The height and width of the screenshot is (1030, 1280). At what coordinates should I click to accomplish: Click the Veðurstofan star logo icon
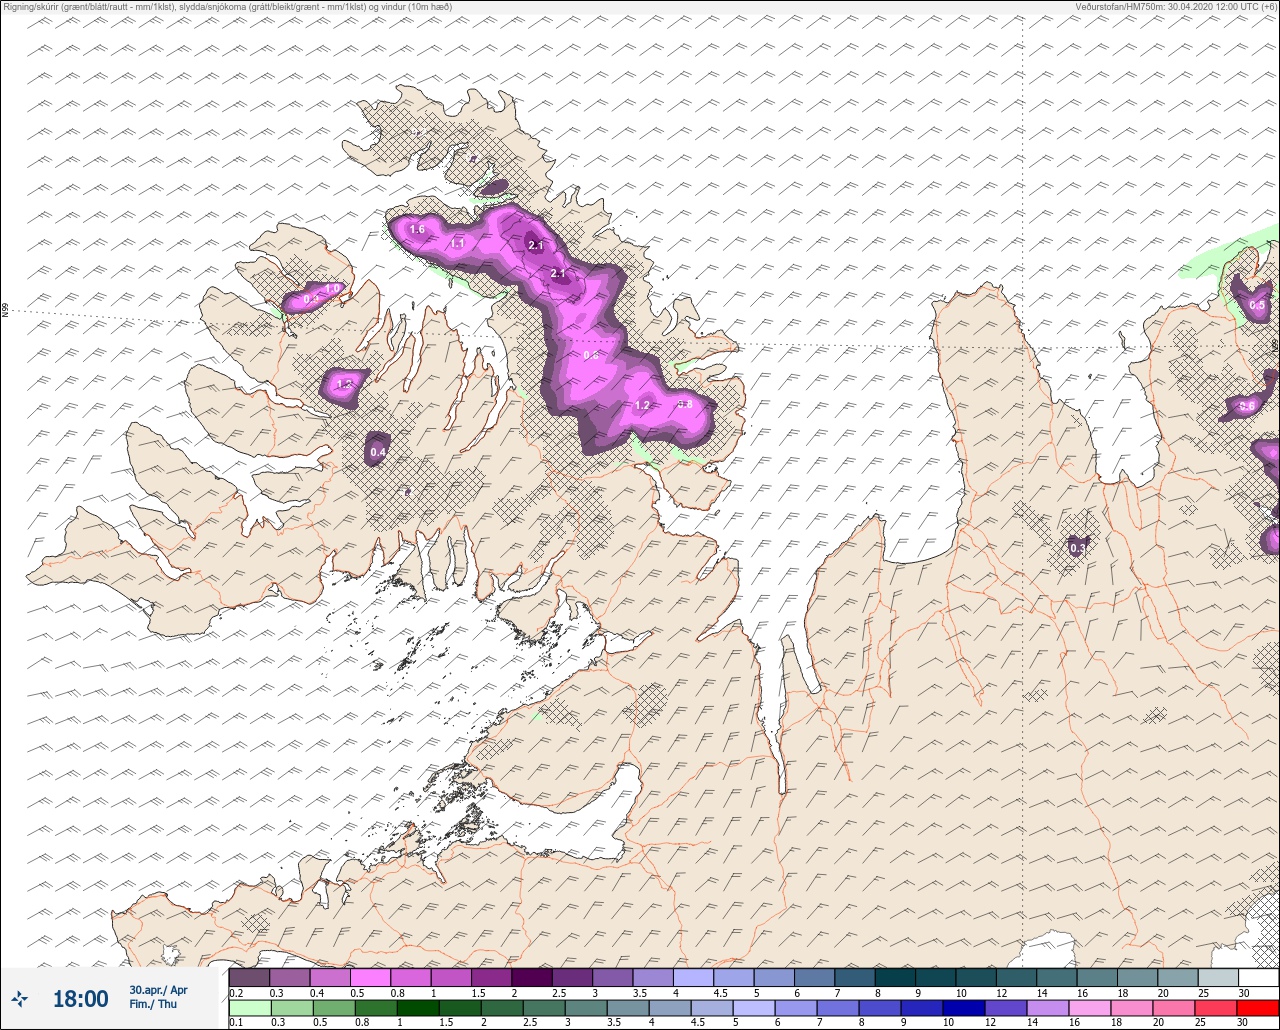[x=19, y=998]
